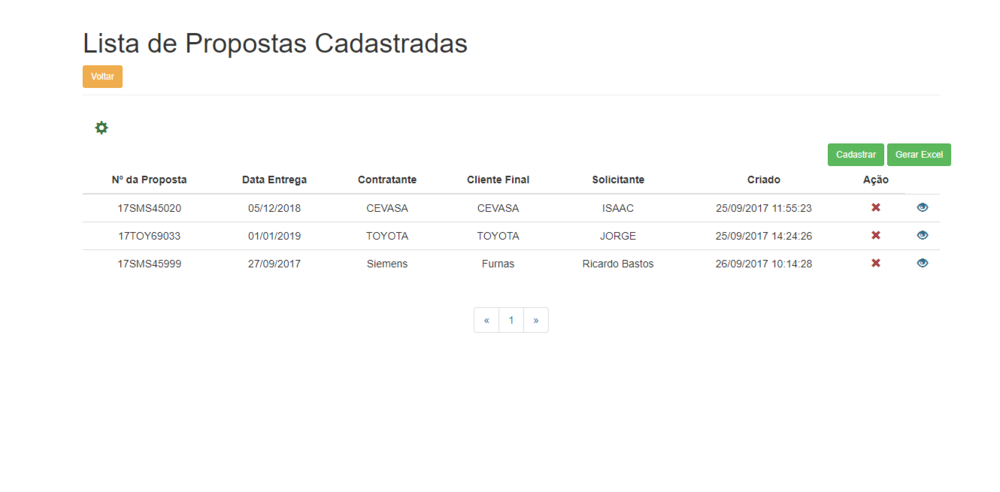This screenshot has width=1000, height=492.
Task: View the Siemens proposal via eye icon
Action: pos(922,264)
